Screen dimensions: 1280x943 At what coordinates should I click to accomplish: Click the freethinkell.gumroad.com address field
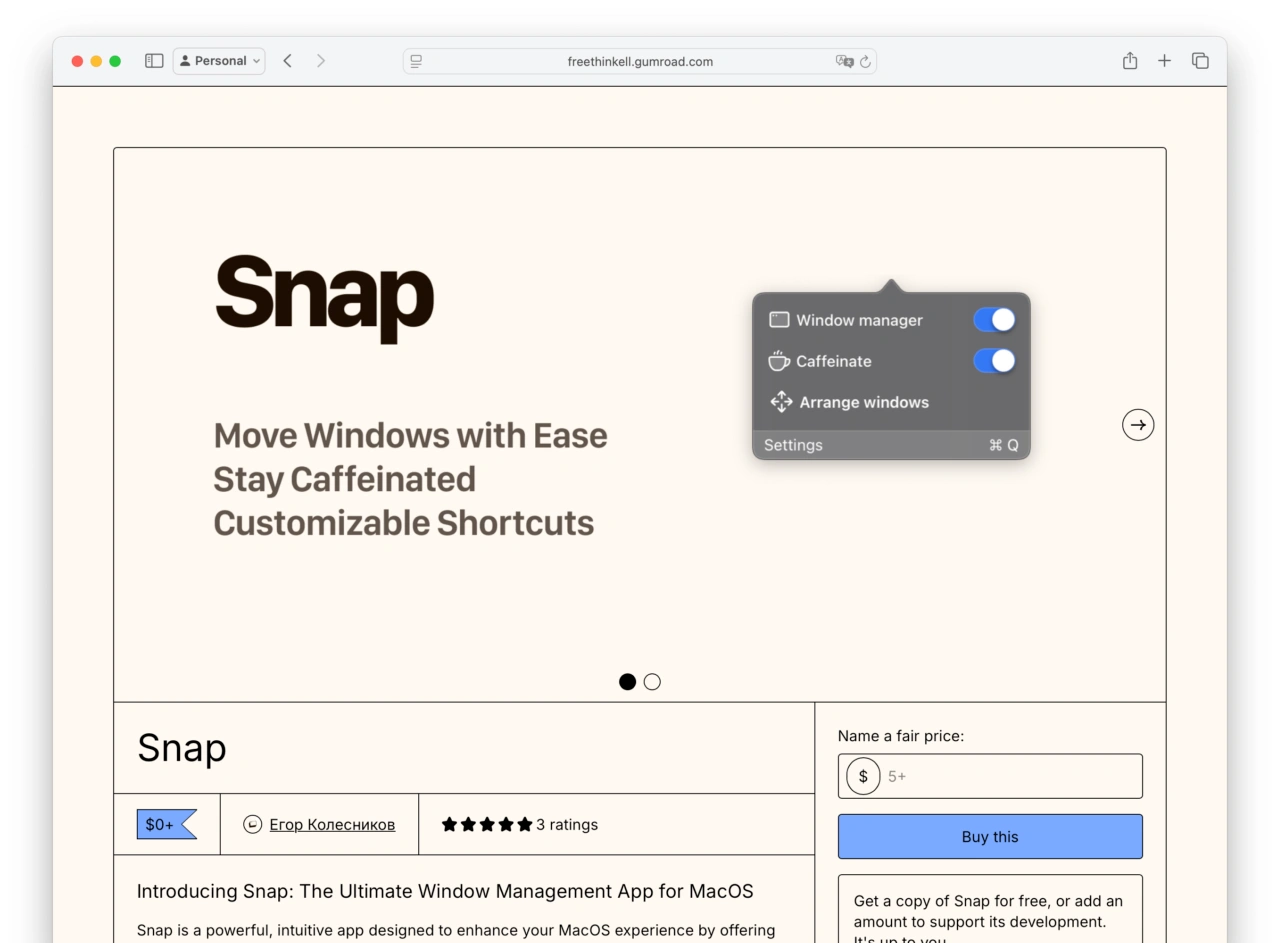[640, 61]
